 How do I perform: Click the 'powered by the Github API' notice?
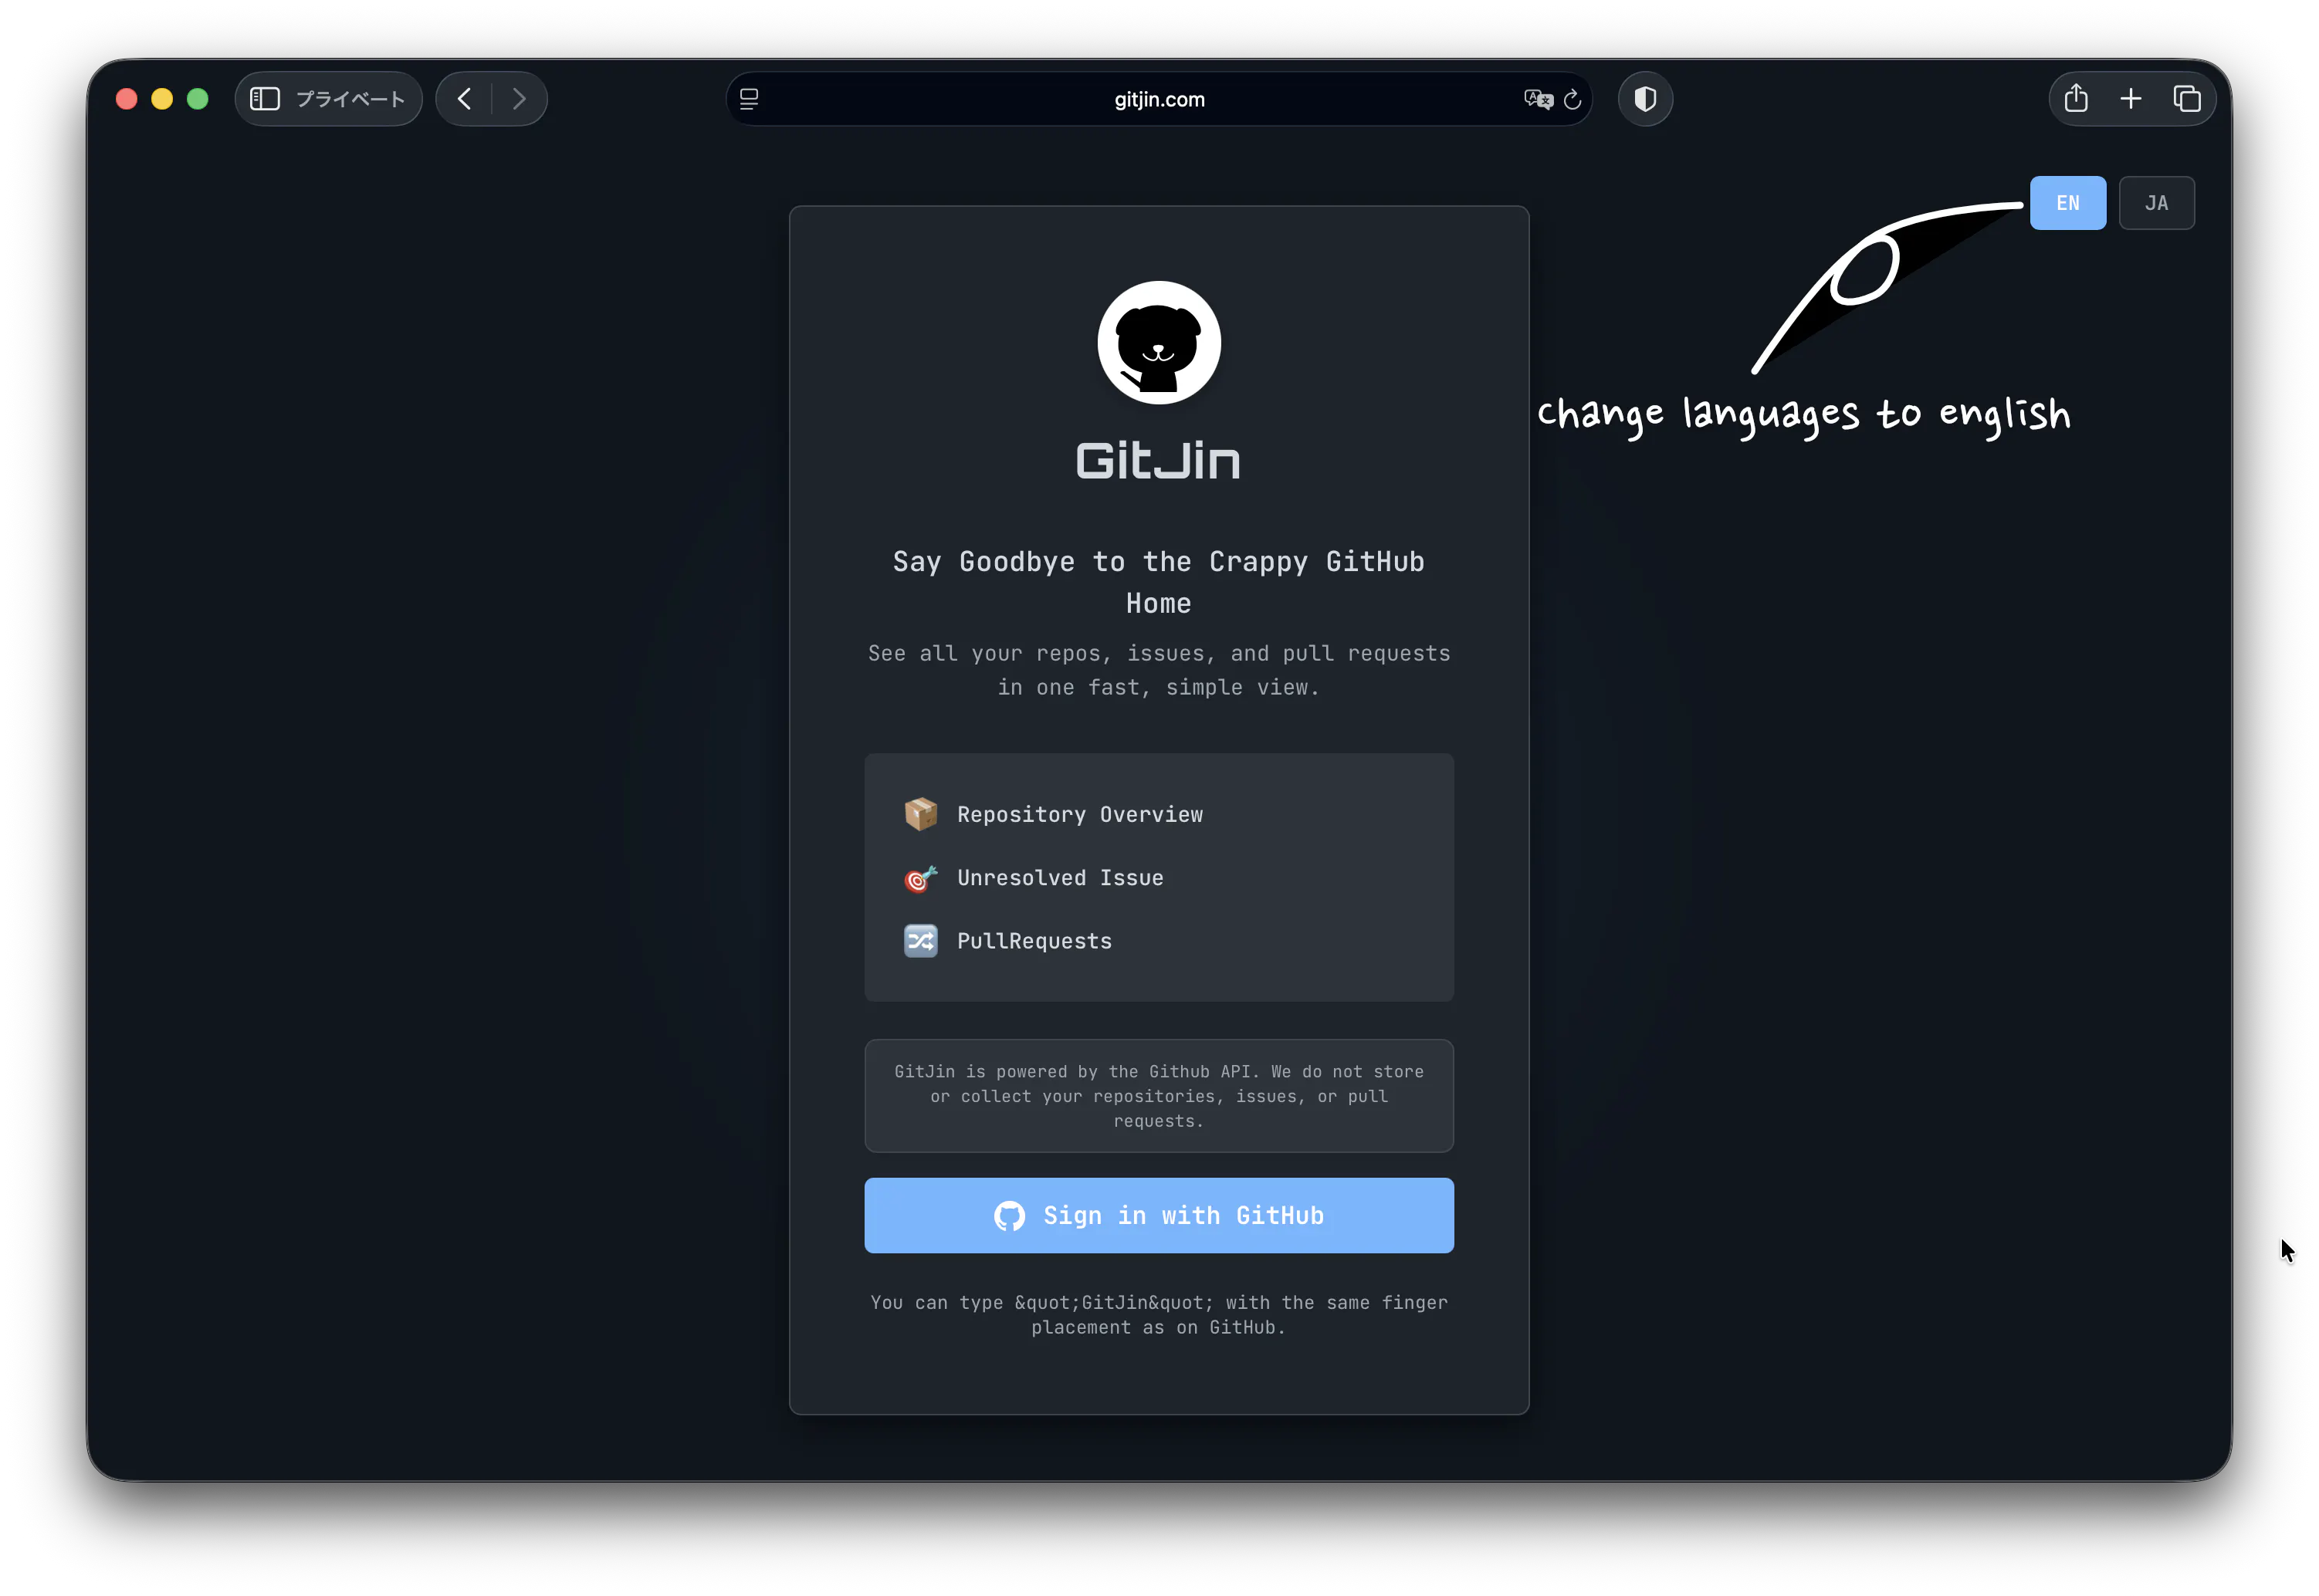(1159, 1096)
